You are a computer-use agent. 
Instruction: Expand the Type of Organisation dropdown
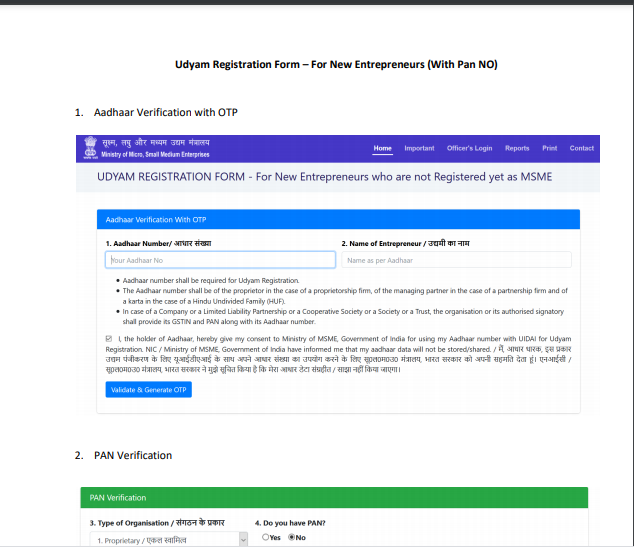[169, 540]
